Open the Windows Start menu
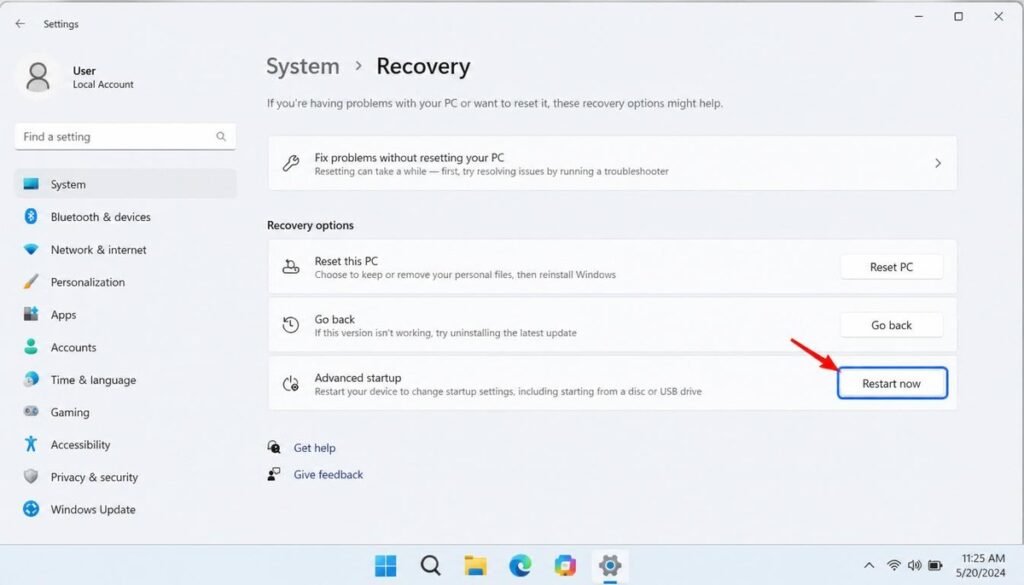Screen dimensions: 1024x585 385,565
